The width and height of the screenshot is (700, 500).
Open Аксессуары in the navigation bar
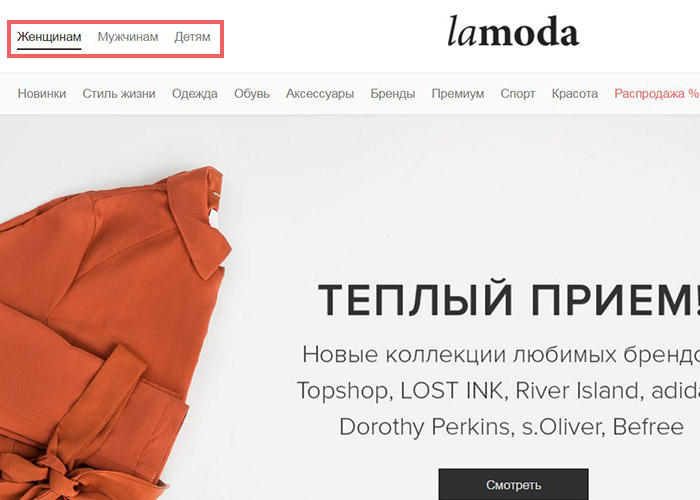coord(320,94)
